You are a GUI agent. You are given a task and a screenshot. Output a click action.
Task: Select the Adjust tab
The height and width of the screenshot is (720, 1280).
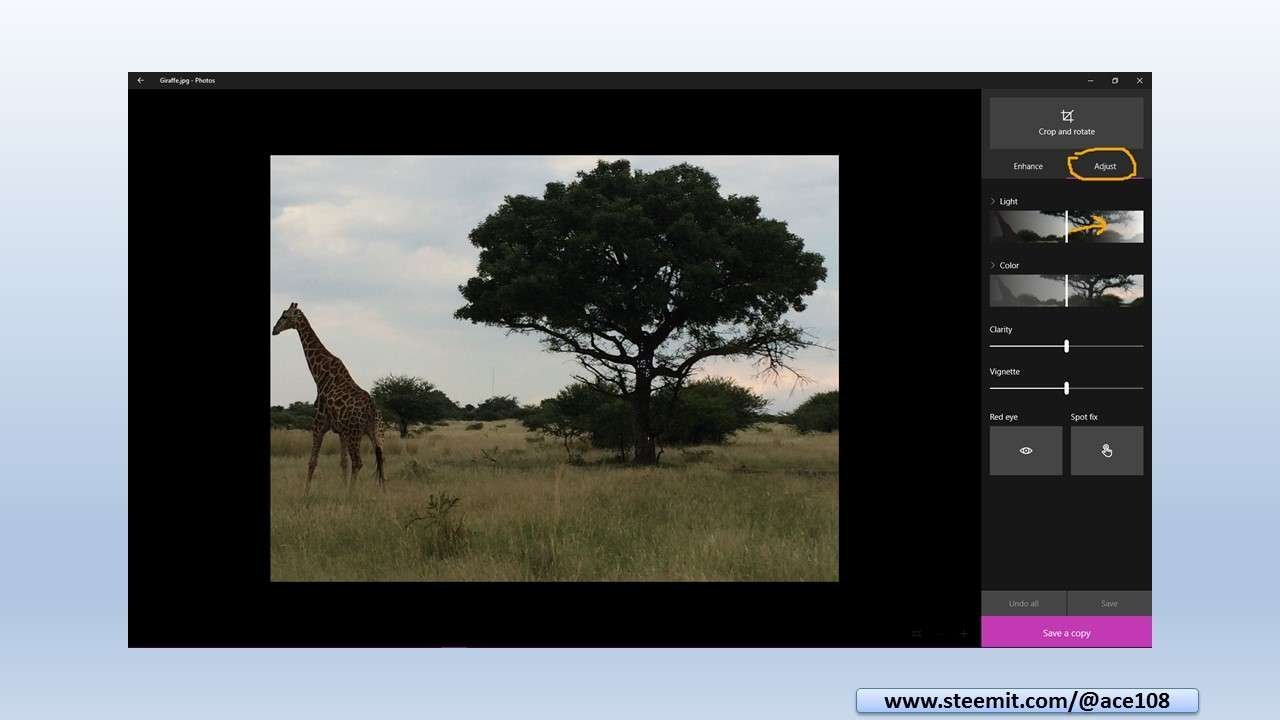(x=1105, y=166)
